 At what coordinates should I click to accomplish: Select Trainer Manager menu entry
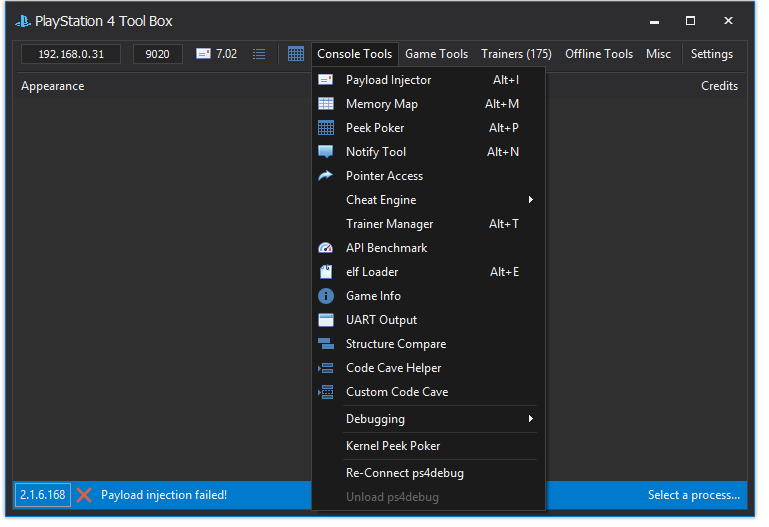click(428, 224)
